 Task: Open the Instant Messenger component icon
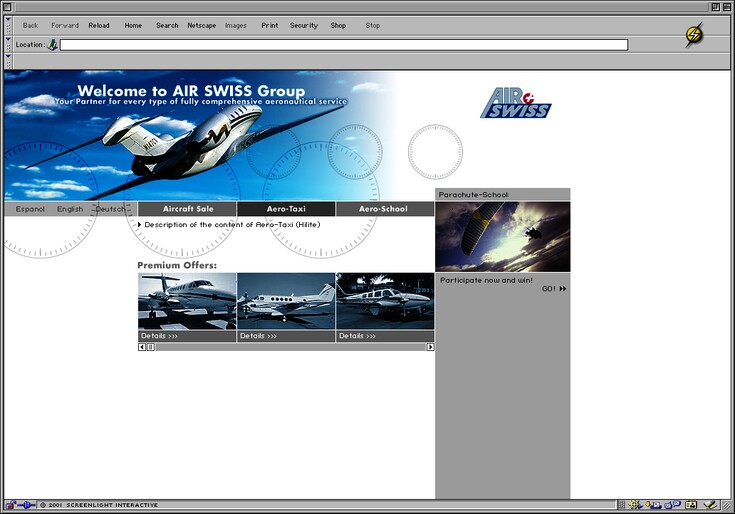coord(672,505)
